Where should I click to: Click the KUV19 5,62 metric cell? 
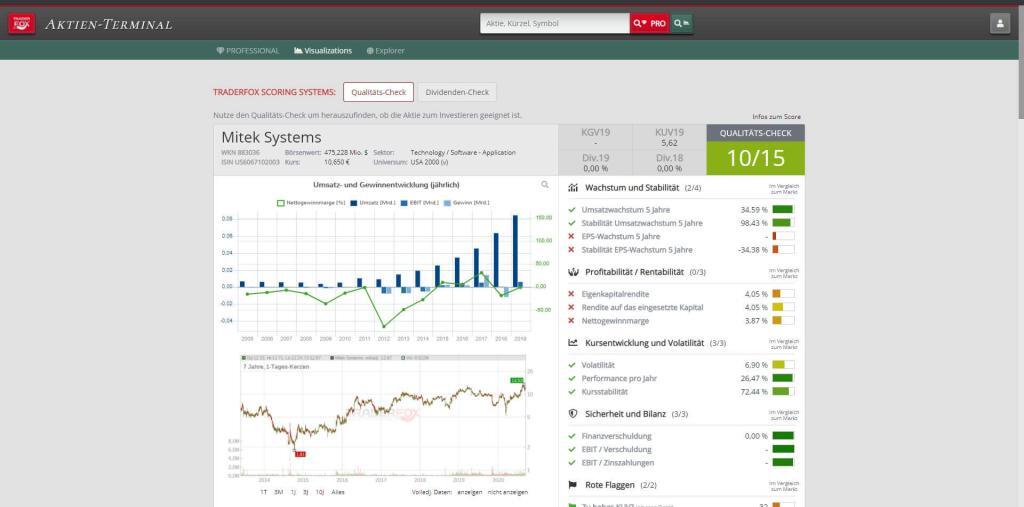tap(669, 137)
